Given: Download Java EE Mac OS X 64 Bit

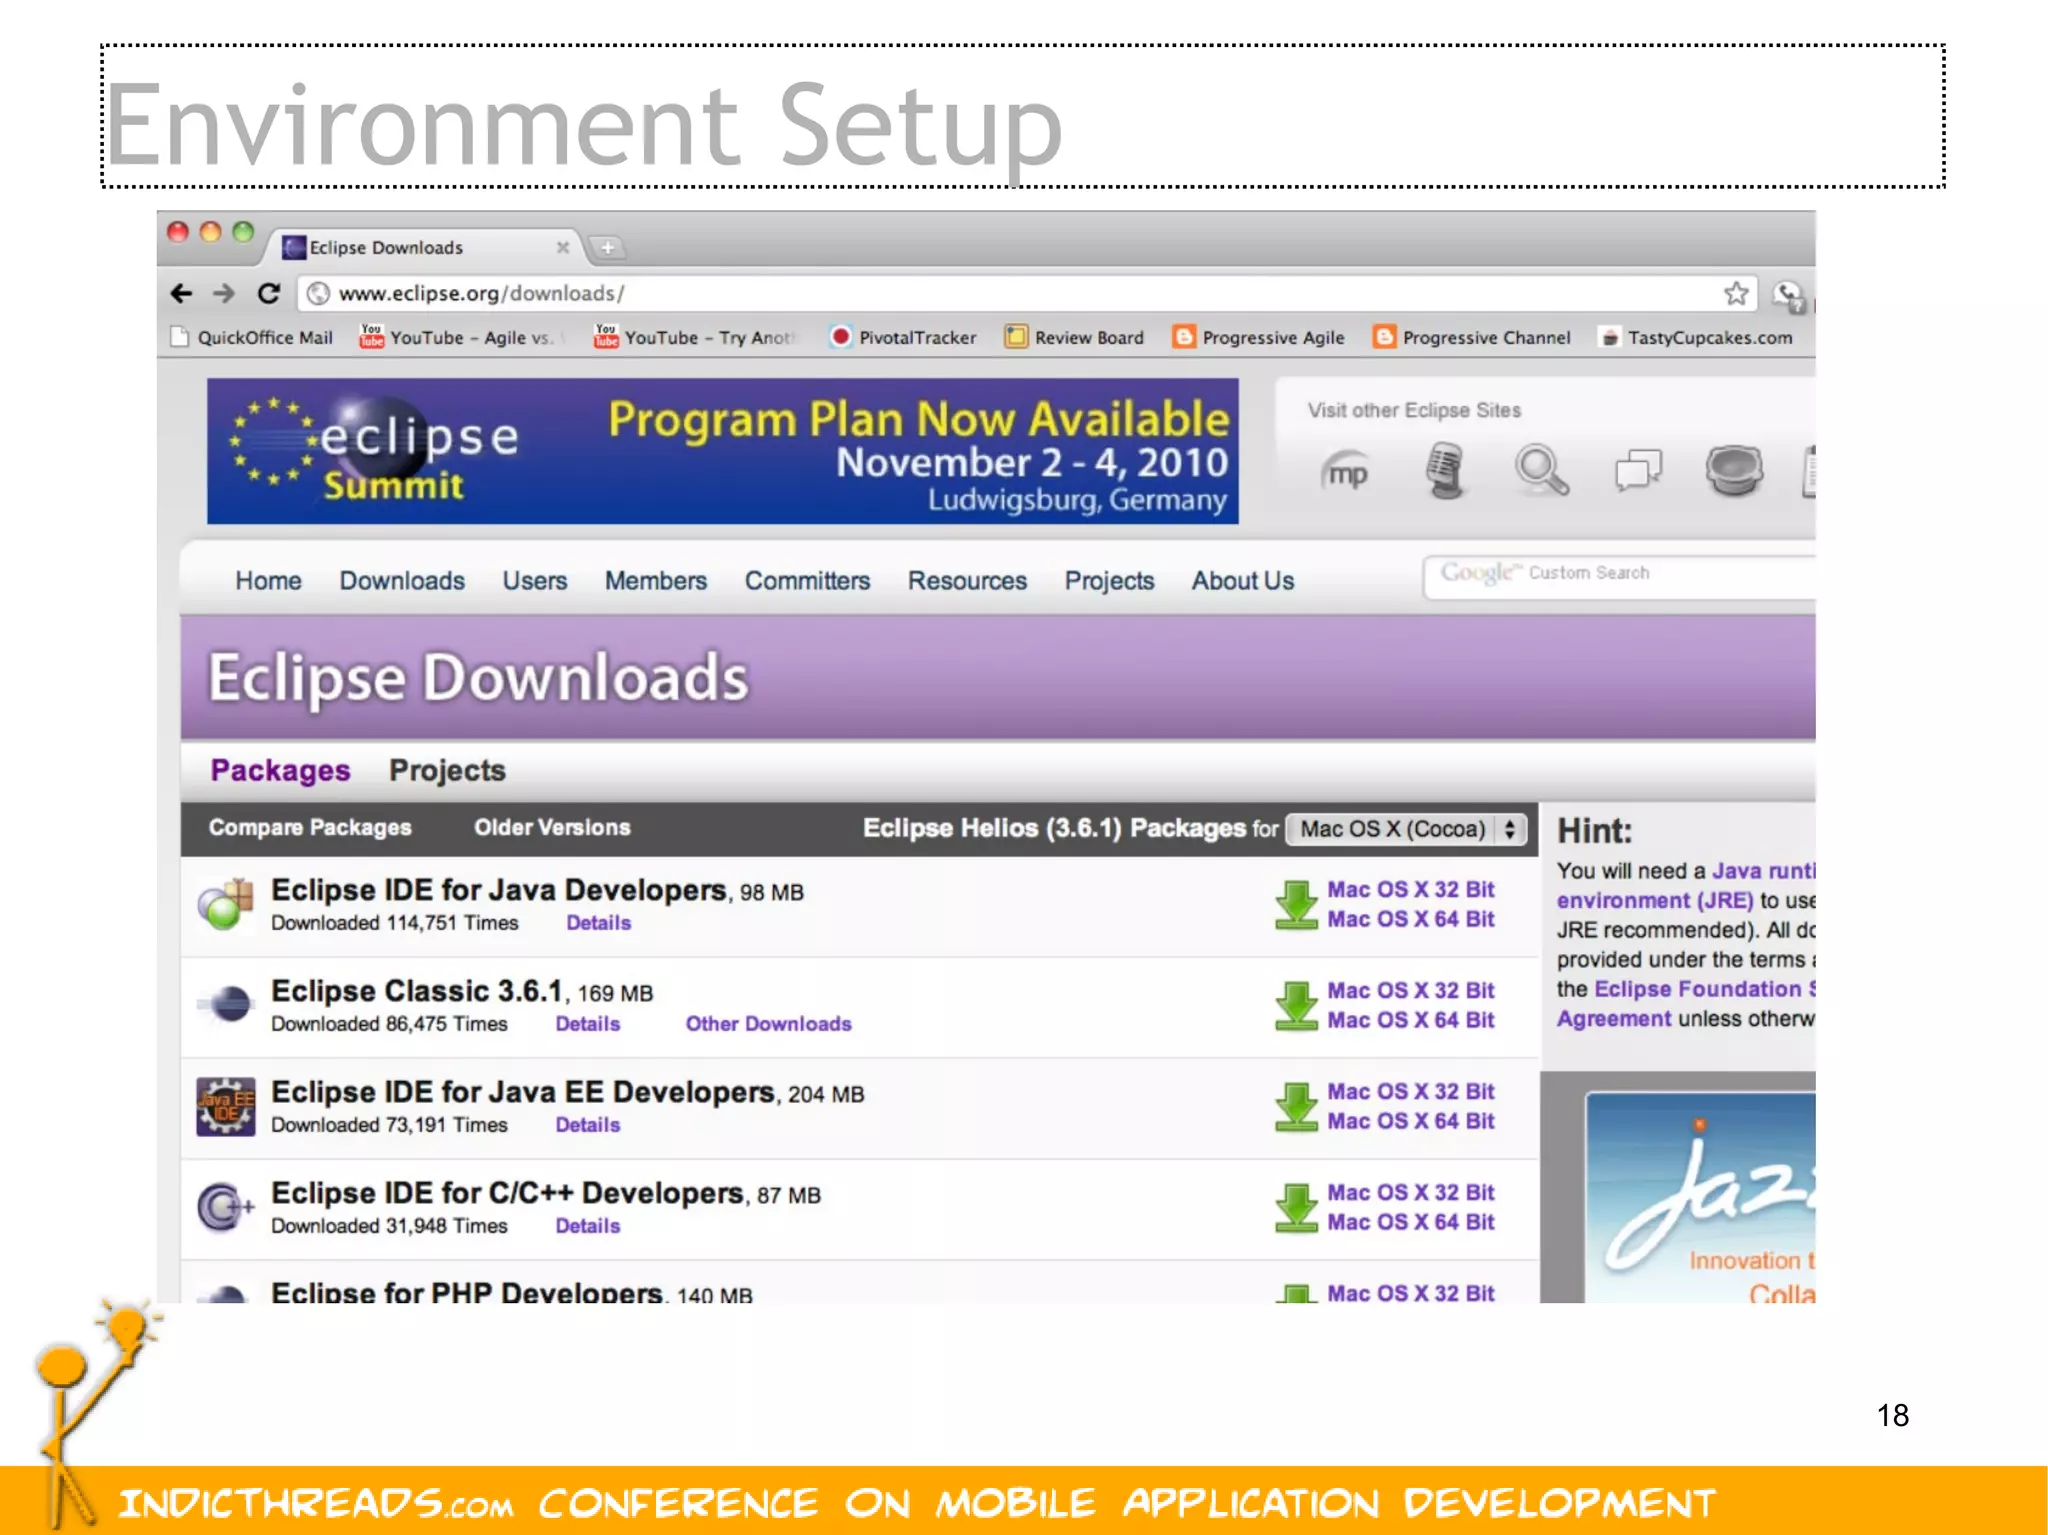Looking at the screenshot, I should [1411, 1121].
